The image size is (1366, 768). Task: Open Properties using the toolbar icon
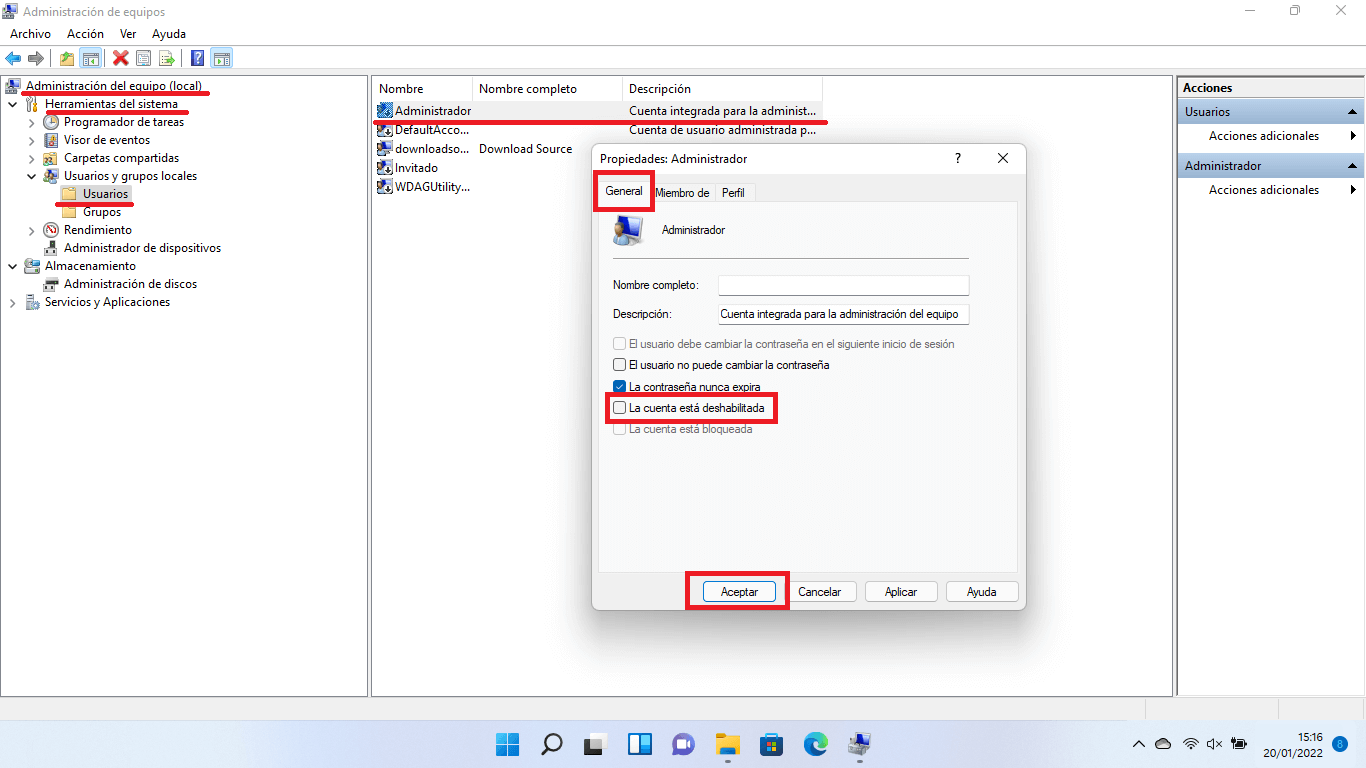tap(142, 57)
